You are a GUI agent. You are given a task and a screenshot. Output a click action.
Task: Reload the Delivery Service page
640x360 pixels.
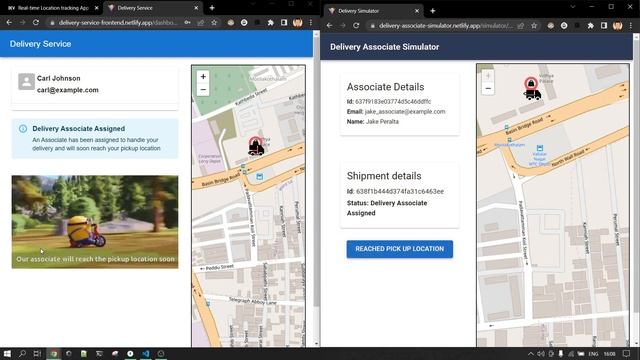pyautogui.click(x=36, y=22)
